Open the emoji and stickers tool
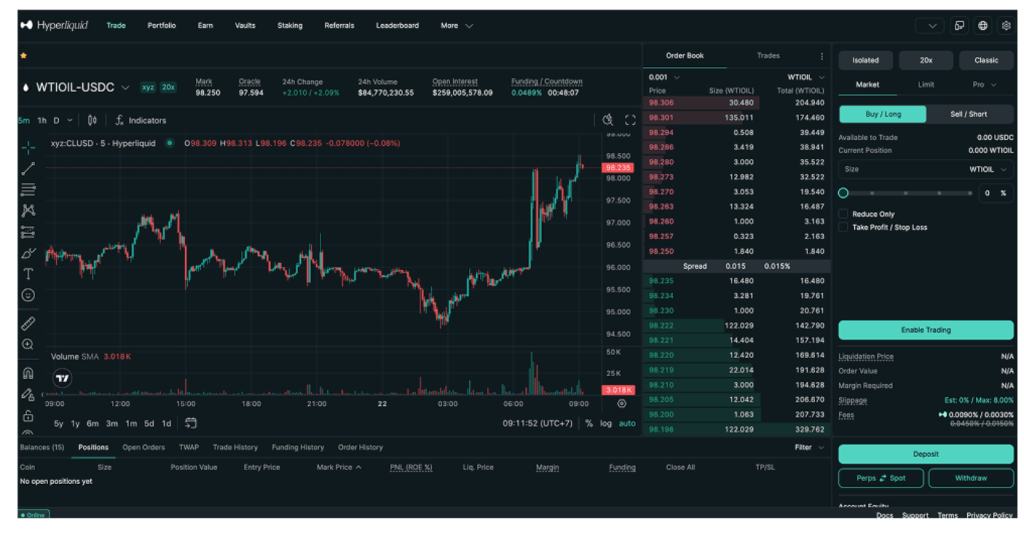Image resolution: width=1024 pixels, height=535 pixels. coord(28,295)
